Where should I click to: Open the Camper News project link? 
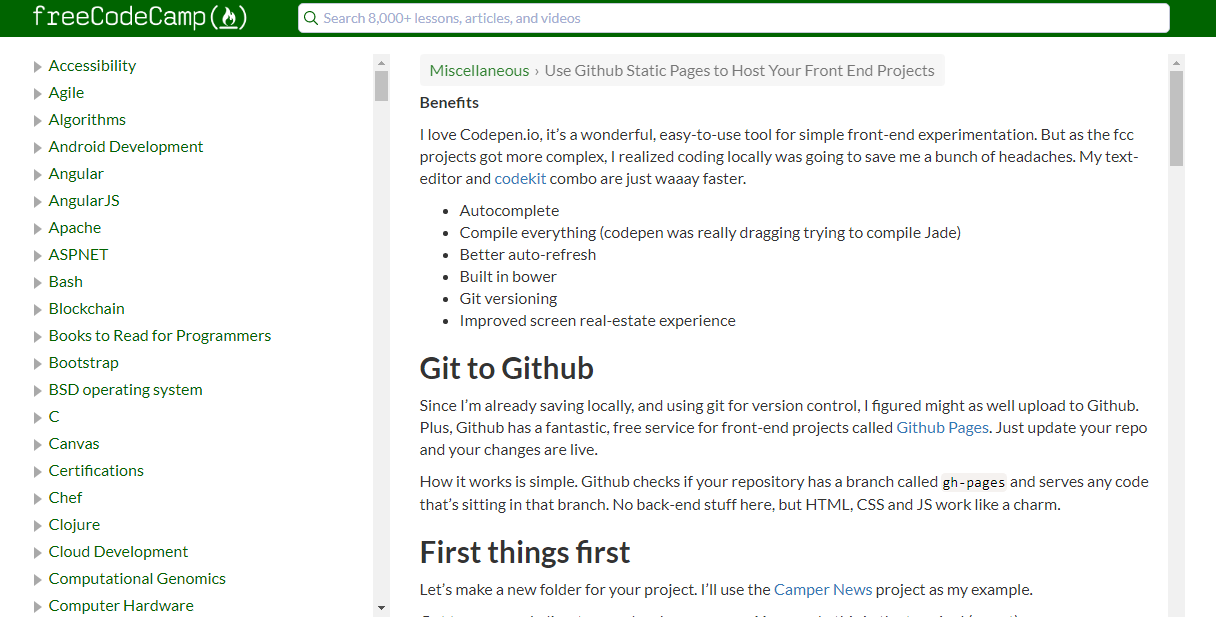point(823,590)
